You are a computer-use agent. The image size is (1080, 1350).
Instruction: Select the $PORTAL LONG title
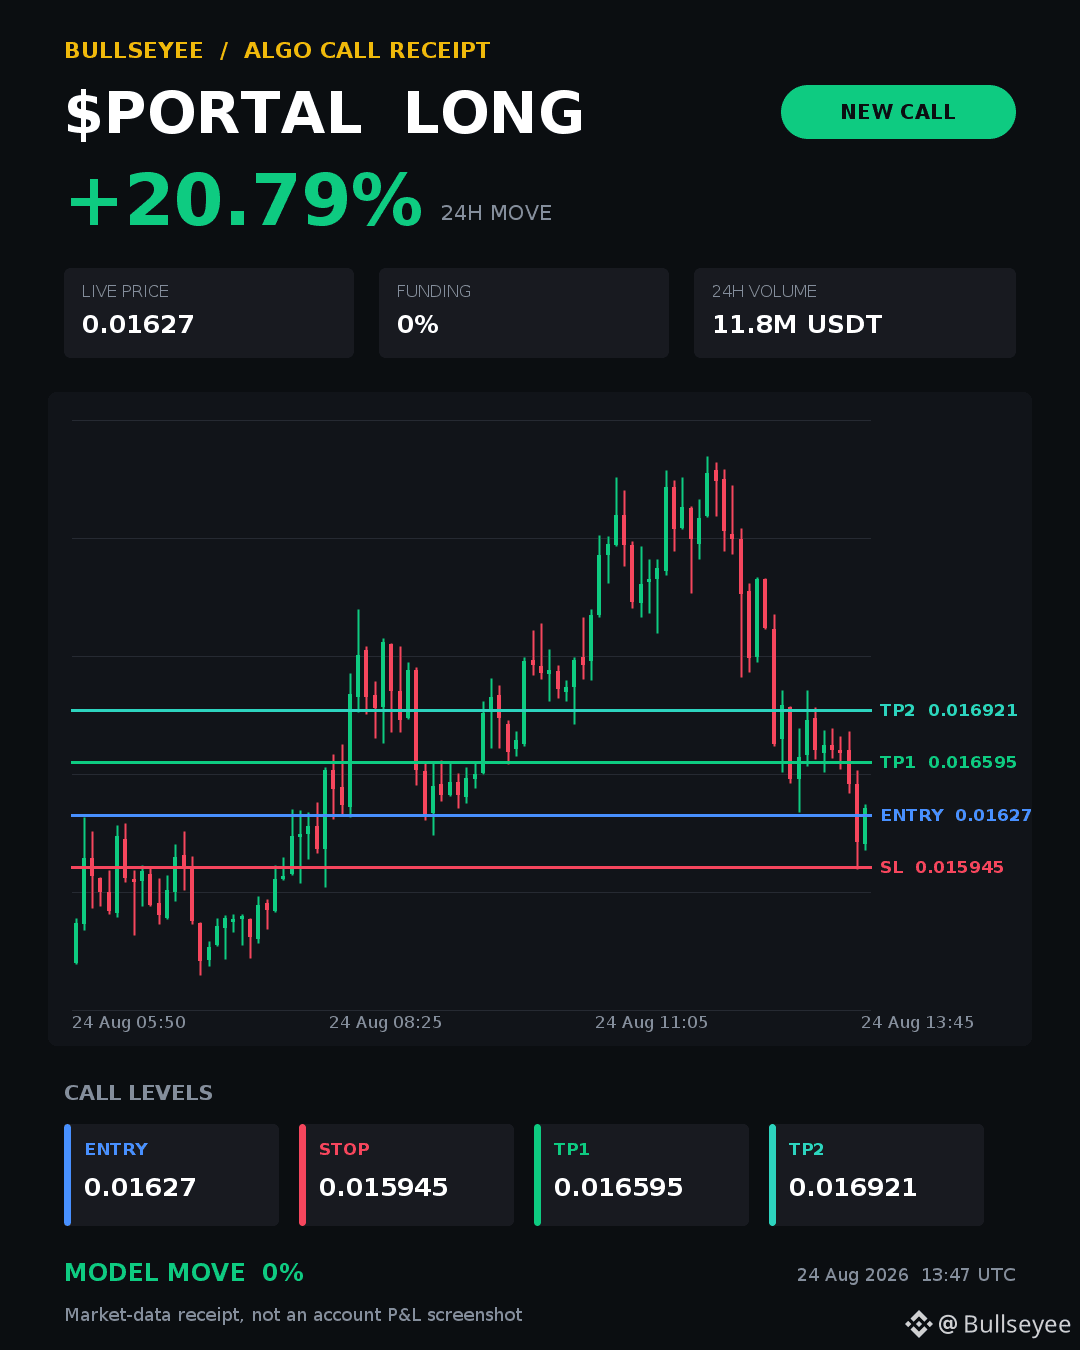pos(324,113)
